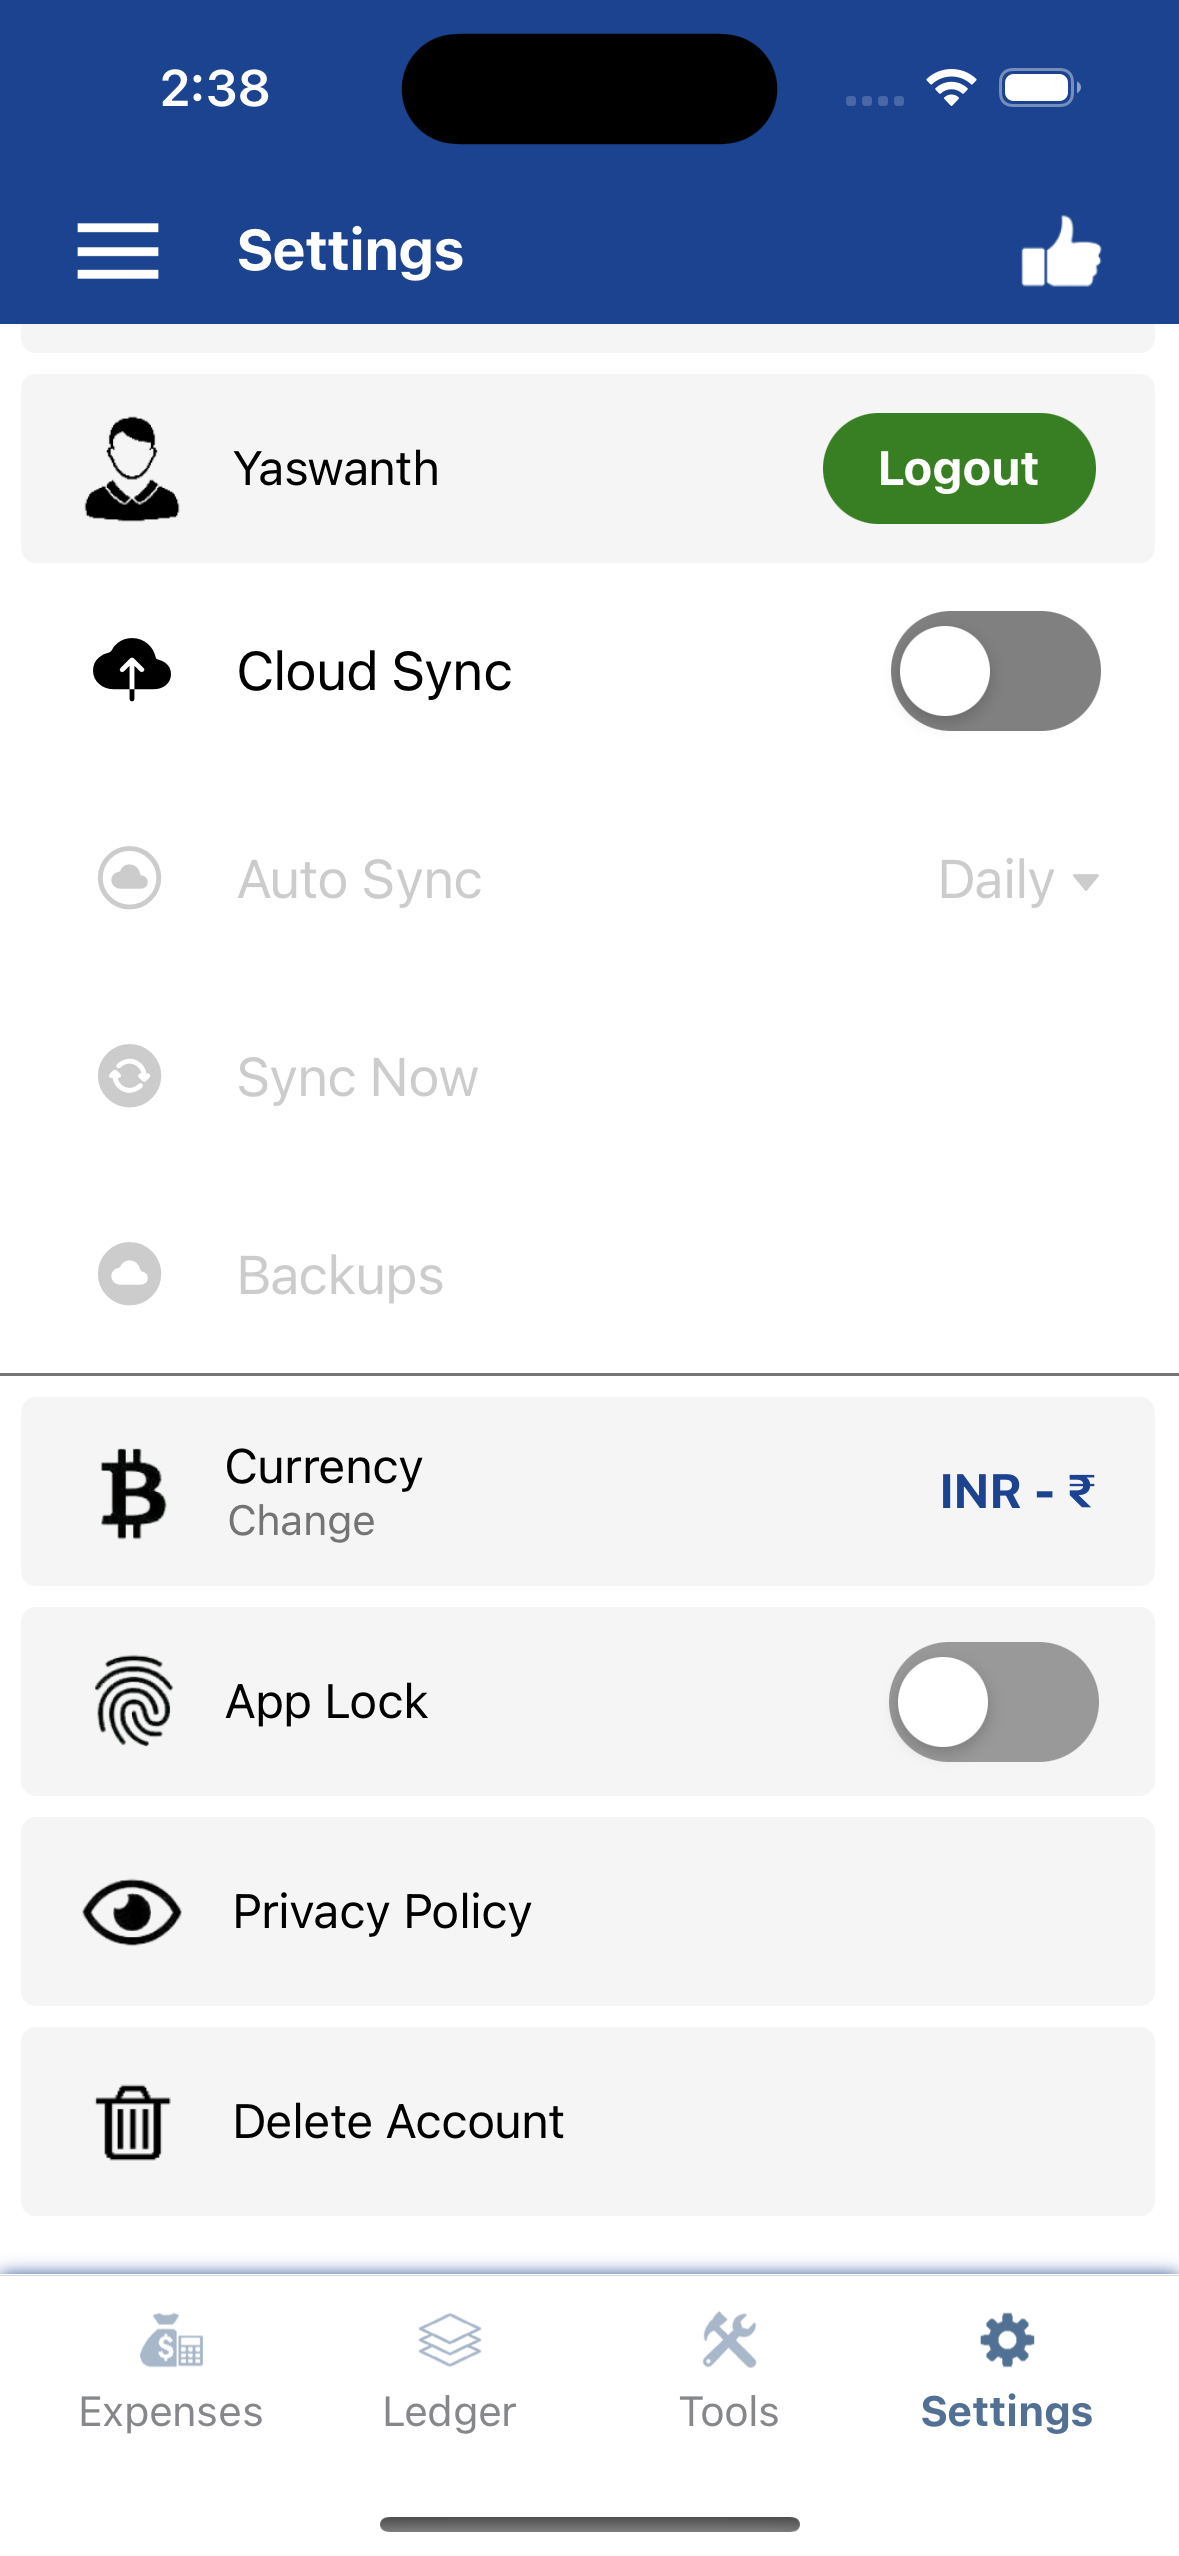Change currency via INR - ₹ selector

click(1017, 1492)
